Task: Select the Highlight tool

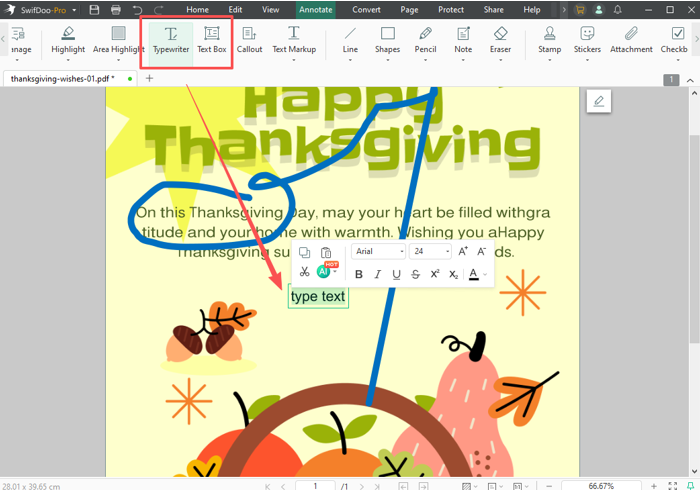Action: point(68,40)
